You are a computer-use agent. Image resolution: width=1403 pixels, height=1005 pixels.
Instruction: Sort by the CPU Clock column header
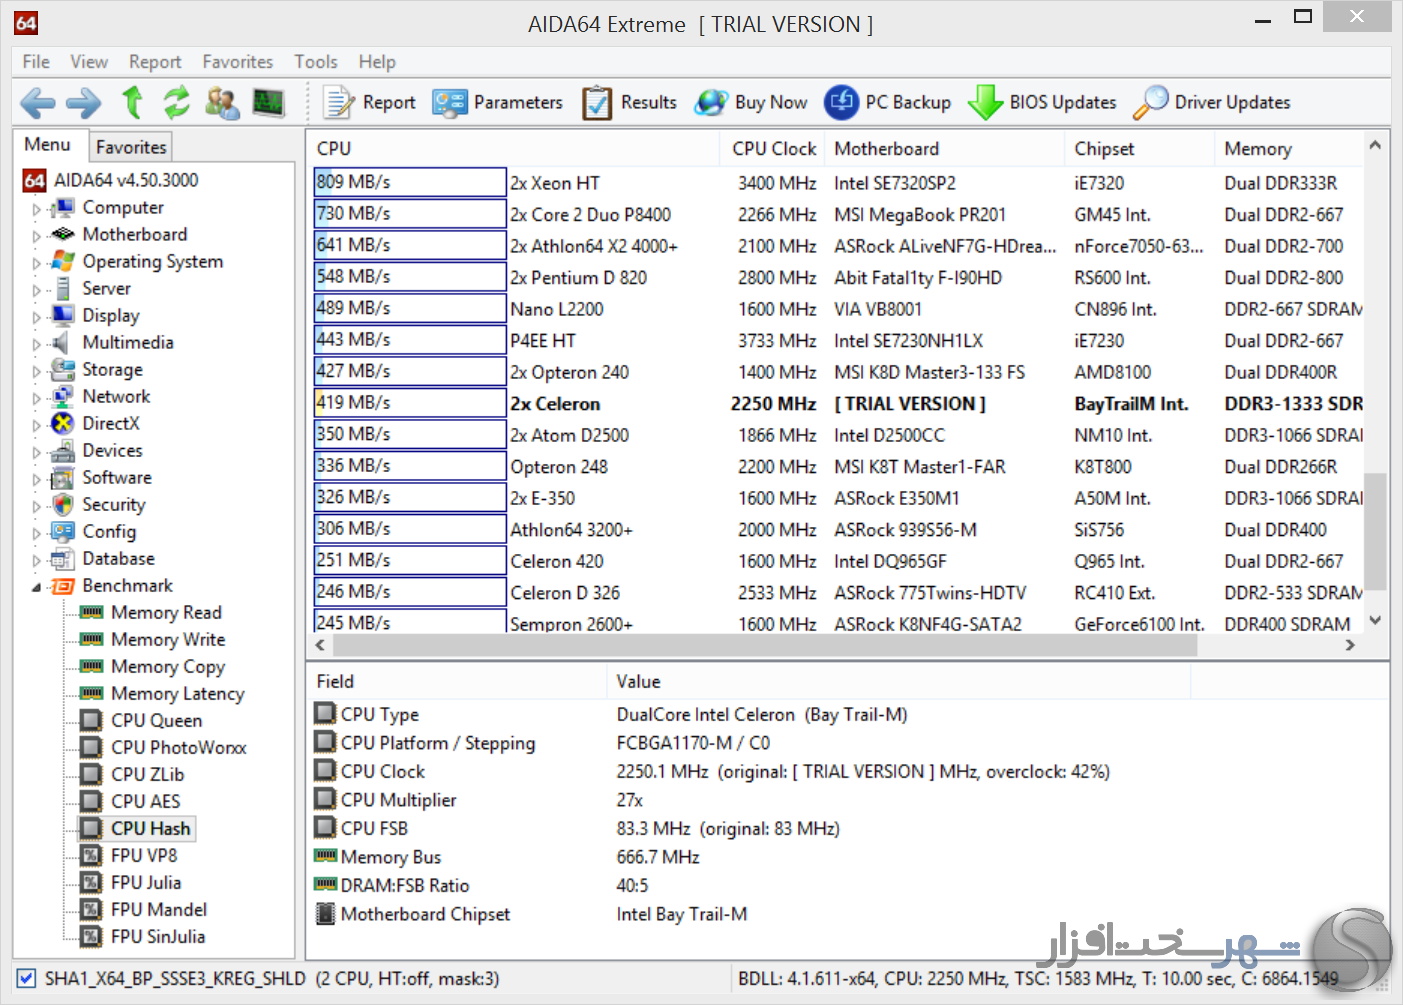click(x=774, y=149)
